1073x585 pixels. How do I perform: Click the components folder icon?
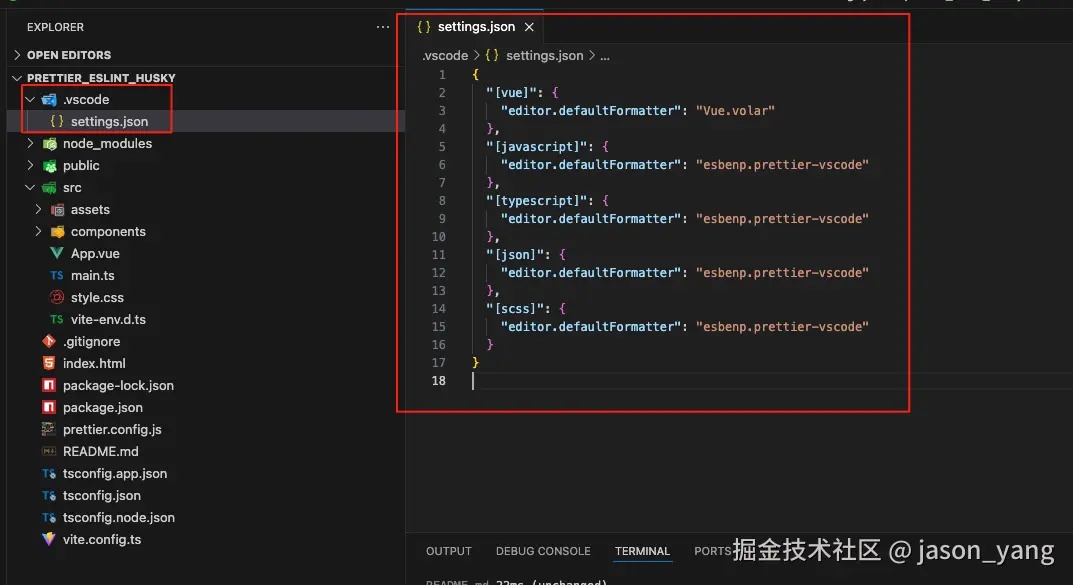click(57, 231)
